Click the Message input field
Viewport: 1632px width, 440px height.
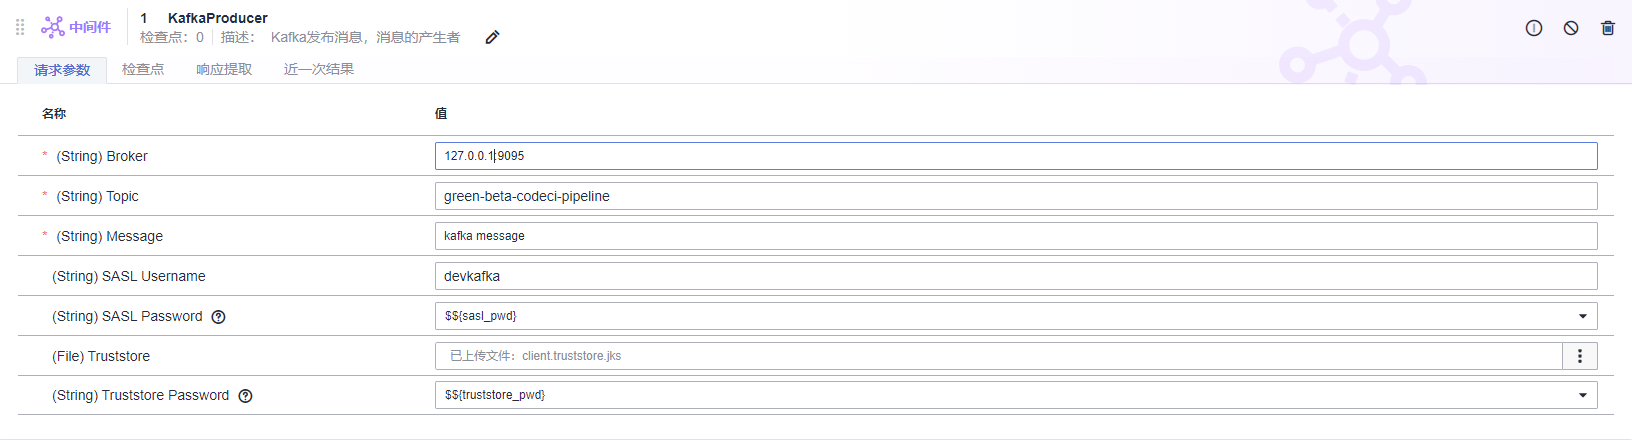click(x=1016, y=236)
